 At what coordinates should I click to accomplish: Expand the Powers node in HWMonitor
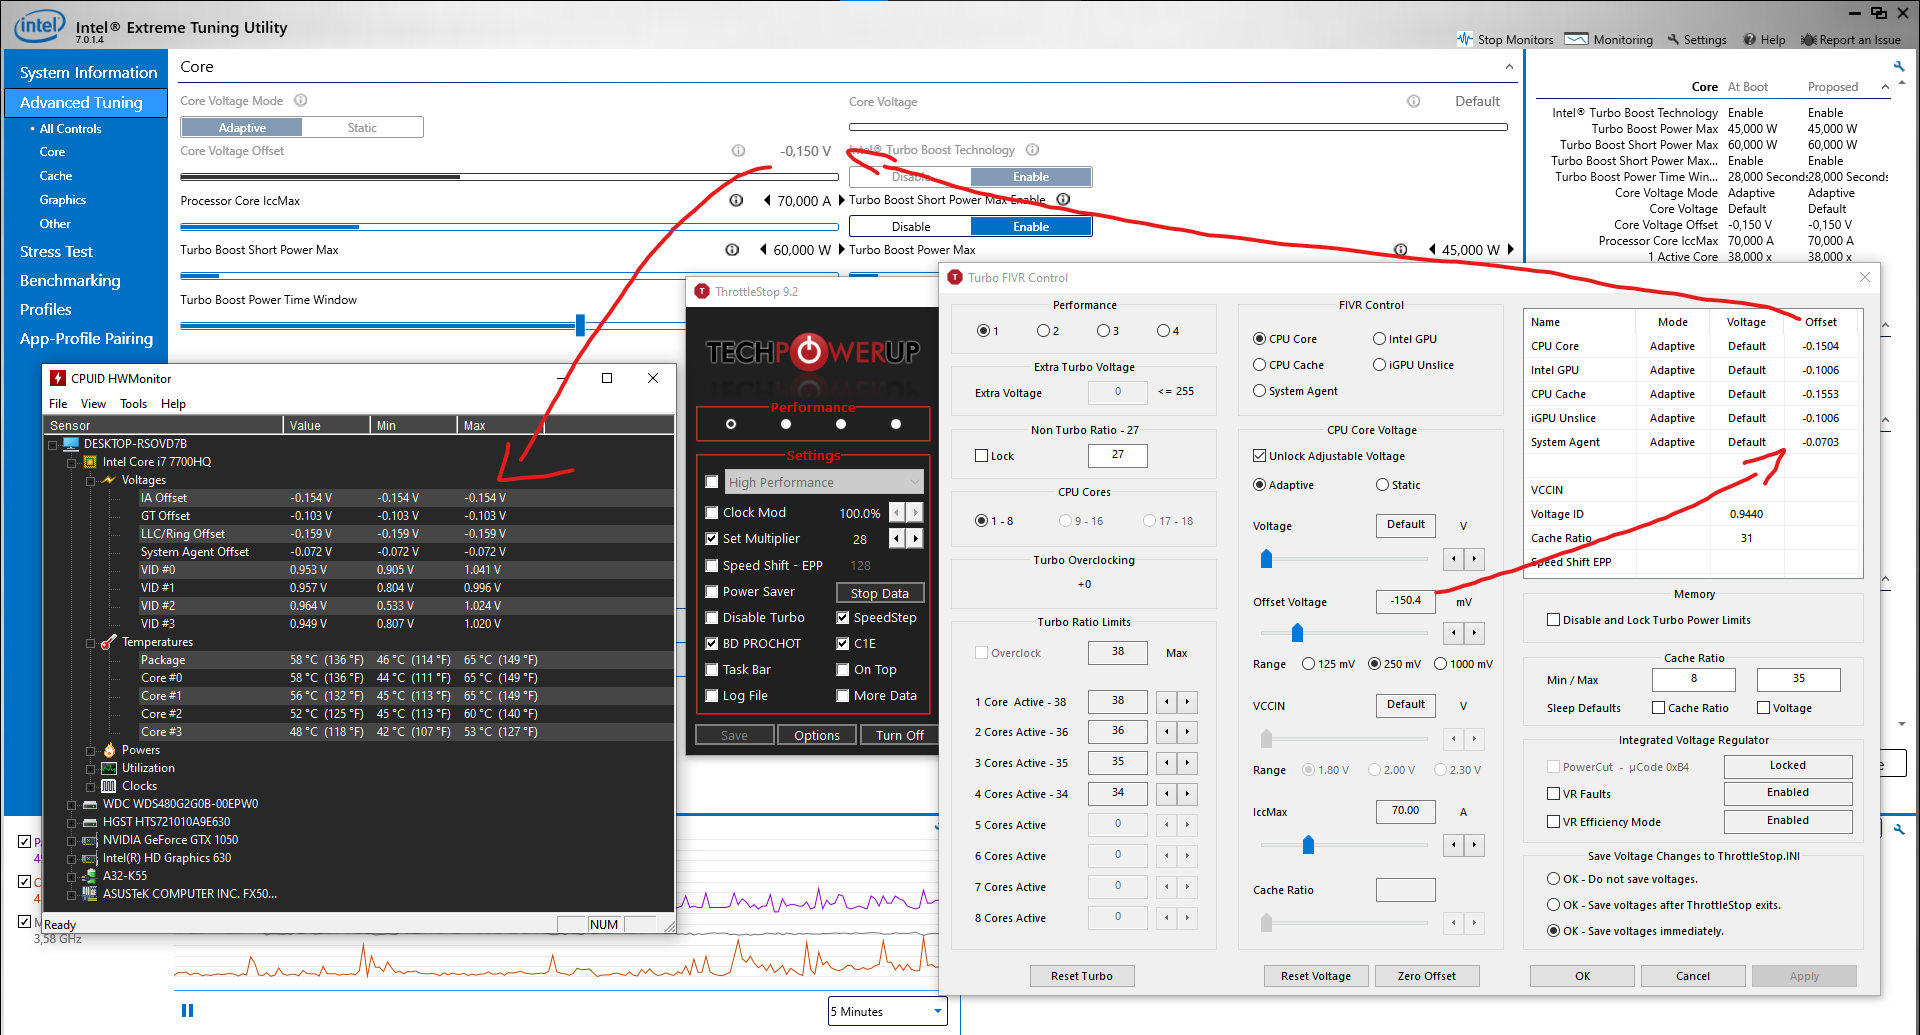[90, 750]
